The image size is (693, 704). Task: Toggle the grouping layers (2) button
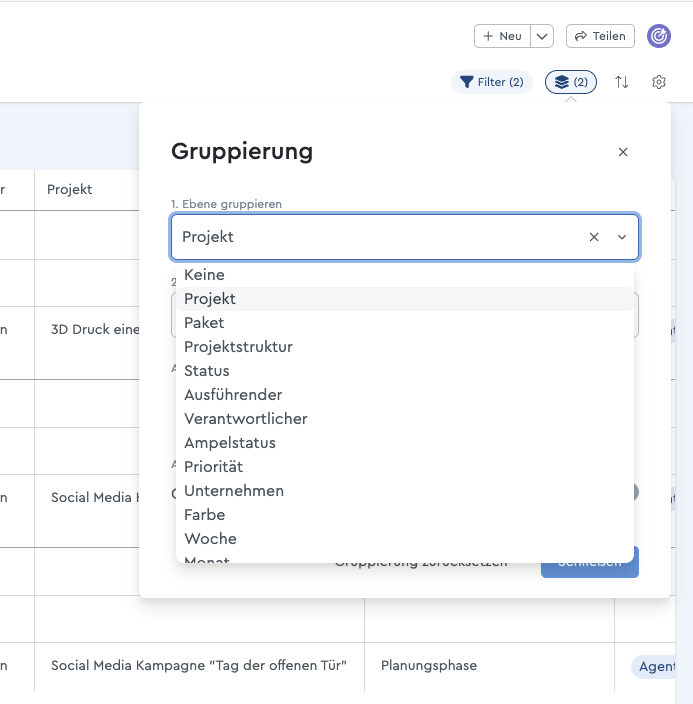[x=571, y=82]
